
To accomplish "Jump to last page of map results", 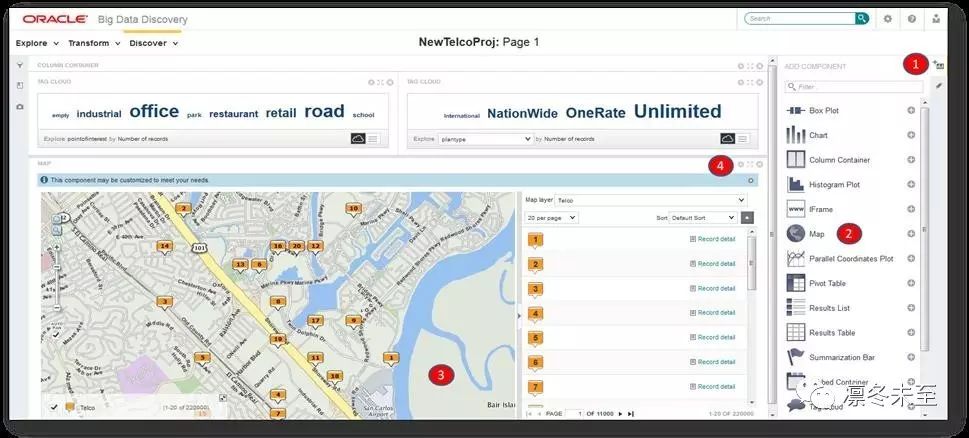I will pos(631,413).
